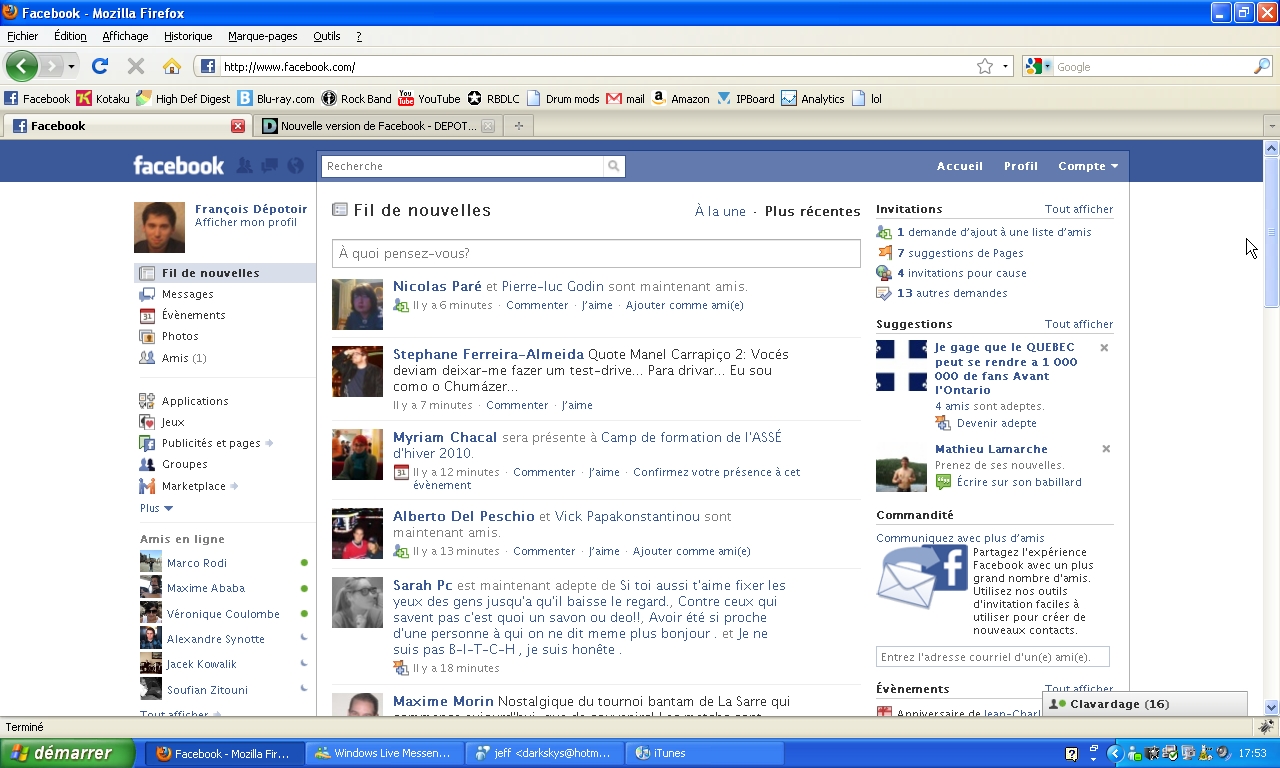Image resolution: width=1280 pixels, height=768 pixels.
Task: Open Photos in the left sidebar
Action: click(180, 336)
